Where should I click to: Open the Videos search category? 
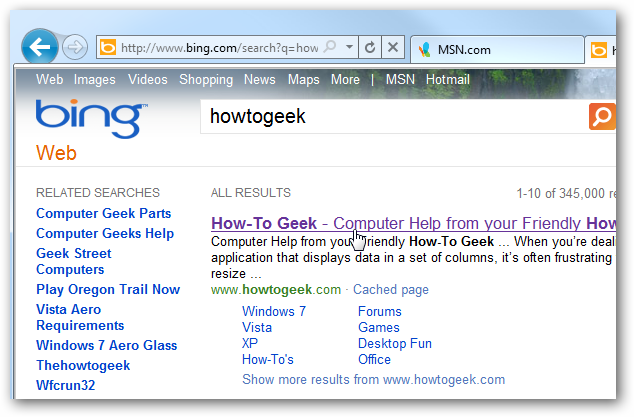[148, 79]
